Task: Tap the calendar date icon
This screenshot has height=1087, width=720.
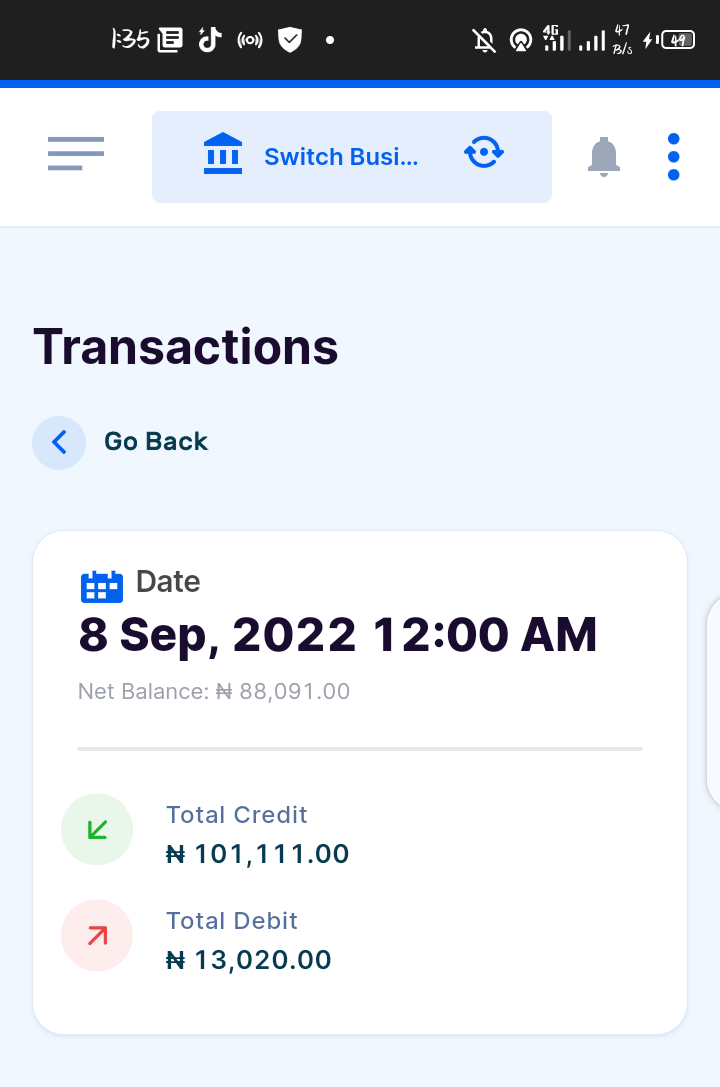Action: [x=101, y=585]
